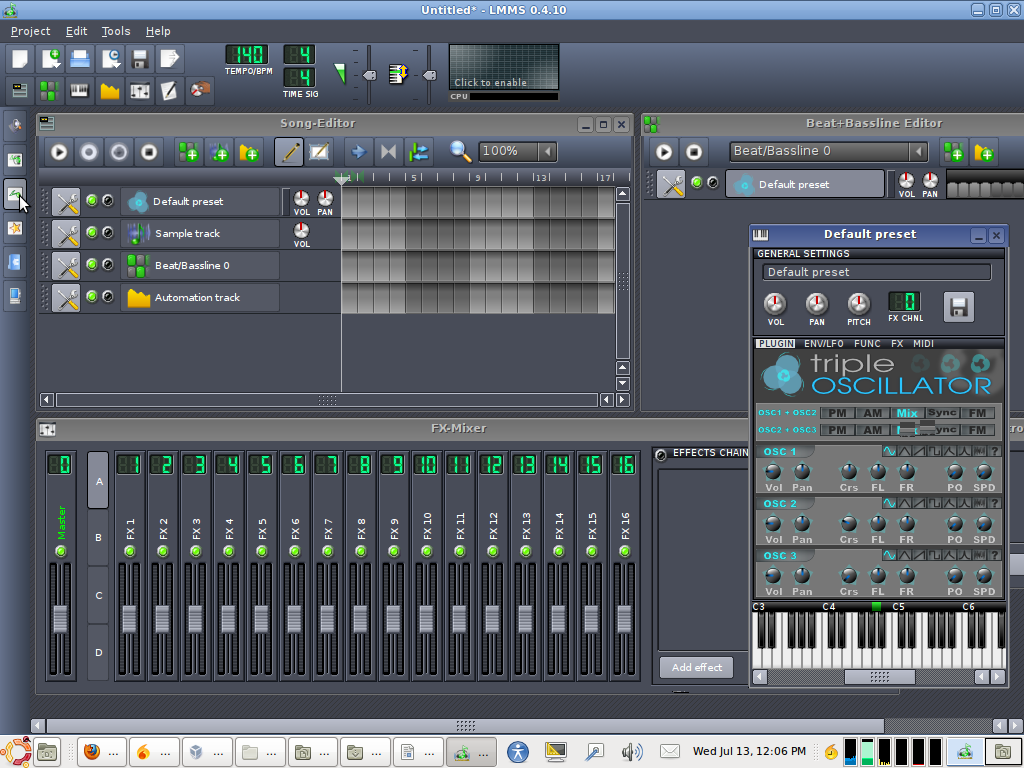Save the Default preset with disk icon
This screenshot has width=1024, height=768.
tap(957, 308)
